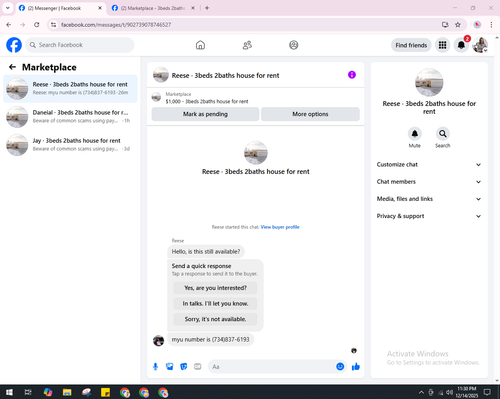The height and width of the screenshot is (399, 500).
Task: Expand Privacy & support section
Action: [x=429, y=216]
